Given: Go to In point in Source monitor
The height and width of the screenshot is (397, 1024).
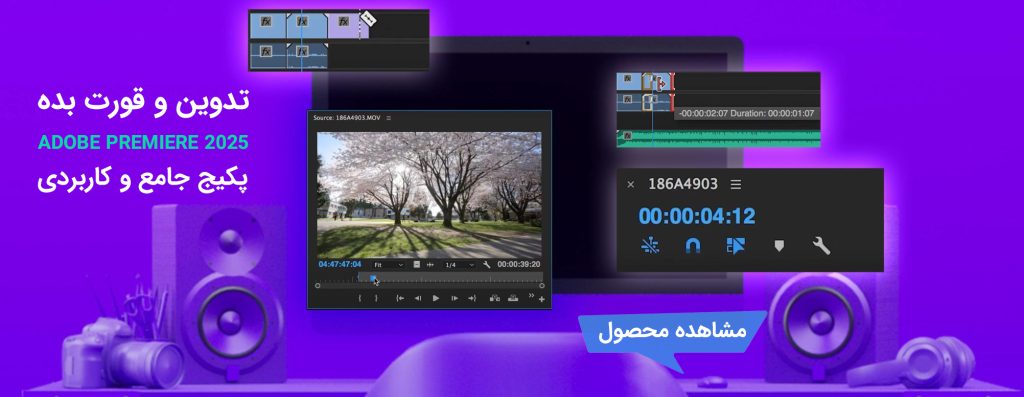Looking at the screenshot, I should click(x=400, y=298).
